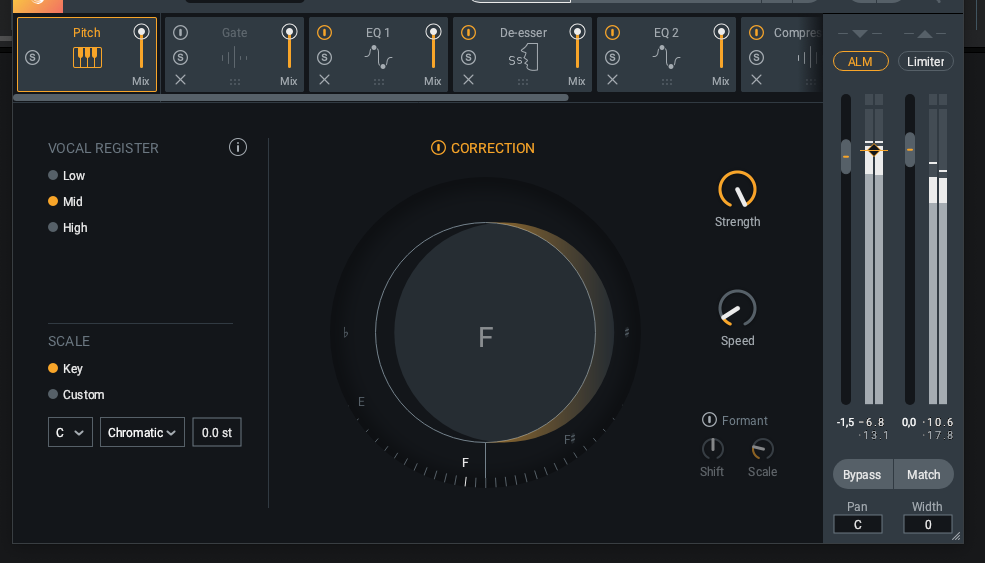Toggle EQ 2 module power button
The width and height of the screenshot is (985, 563).
pyautogui.click(x=612, y=33)
